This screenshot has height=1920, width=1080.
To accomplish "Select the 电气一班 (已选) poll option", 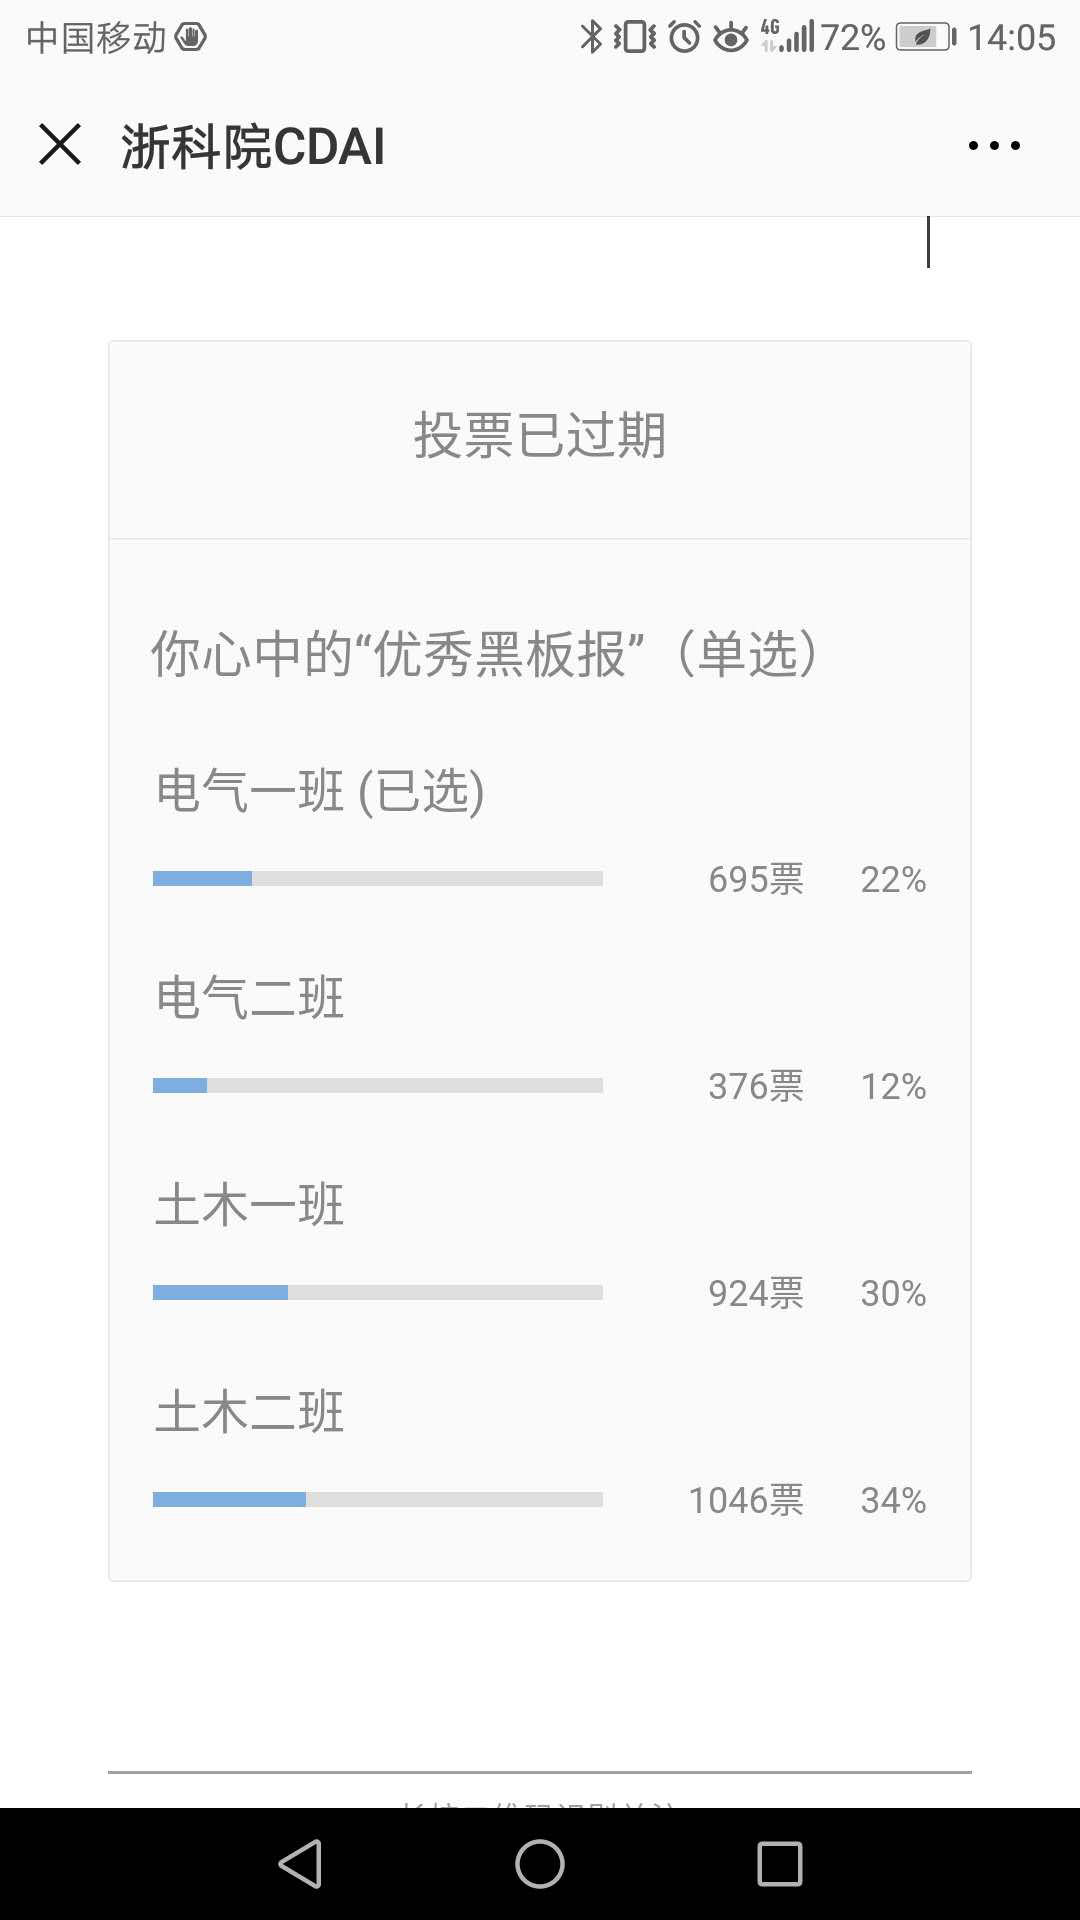I will coord(320,791).
